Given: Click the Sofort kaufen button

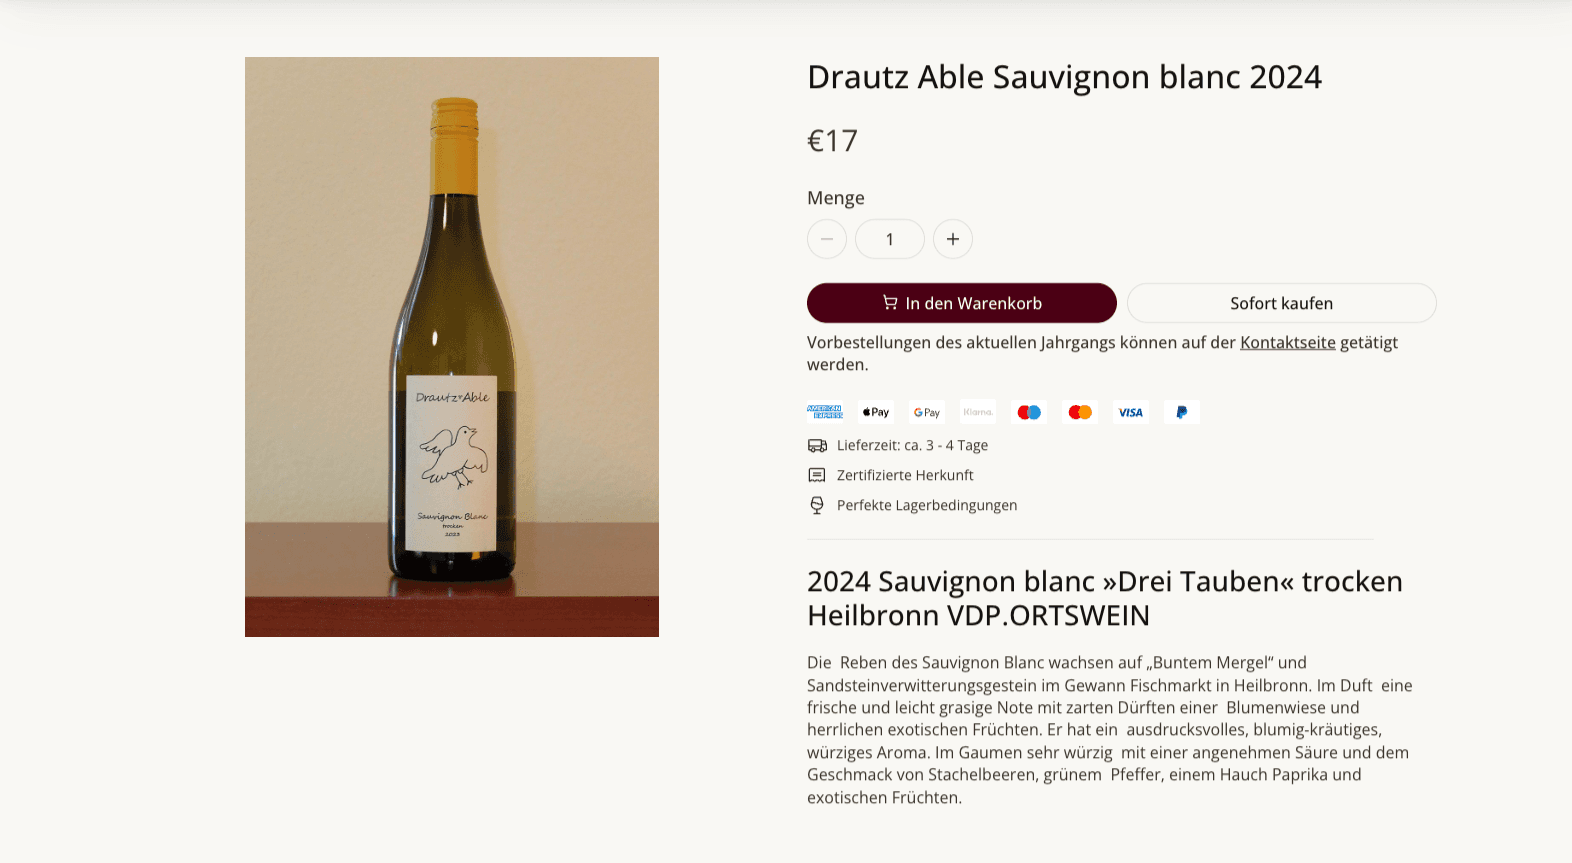Looking at the screenshot, I should 1282,303.
